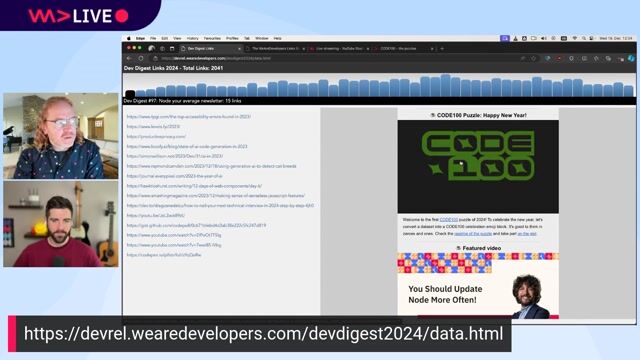Image resolution: width=640 pixels, height=360 pixels.
Task: Open the File menu
Action: [x=153, y=38]
